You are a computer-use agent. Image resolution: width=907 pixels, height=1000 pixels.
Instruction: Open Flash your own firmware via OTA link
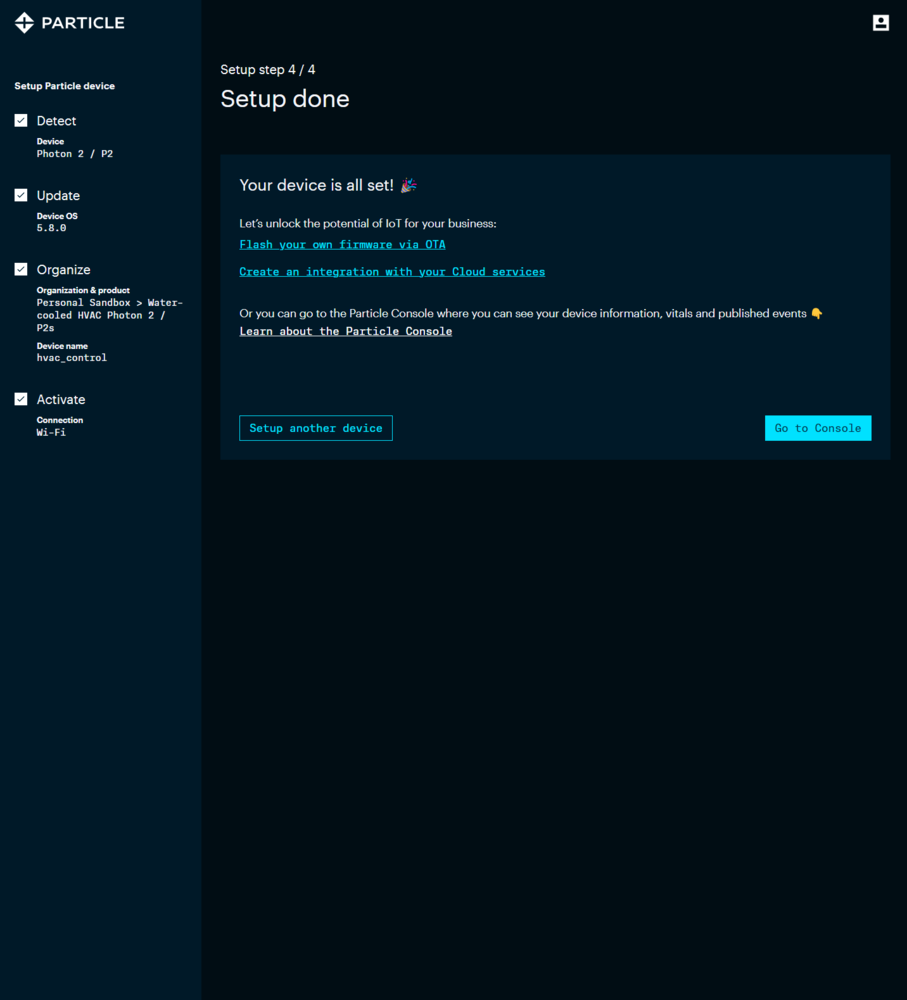(x=343, y=244)
